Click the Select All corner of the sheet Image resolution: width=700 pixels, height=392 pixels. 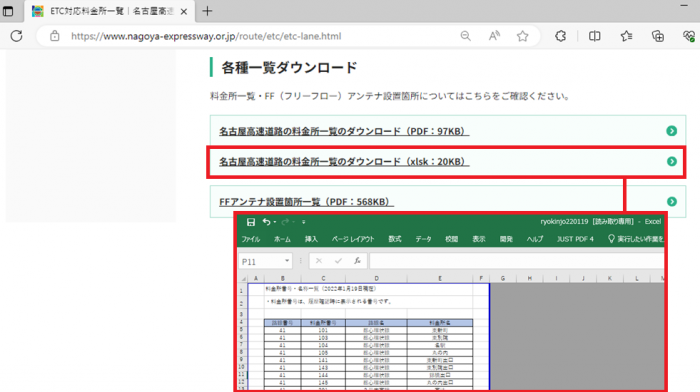pyautogui.click(x=244, y=279)
